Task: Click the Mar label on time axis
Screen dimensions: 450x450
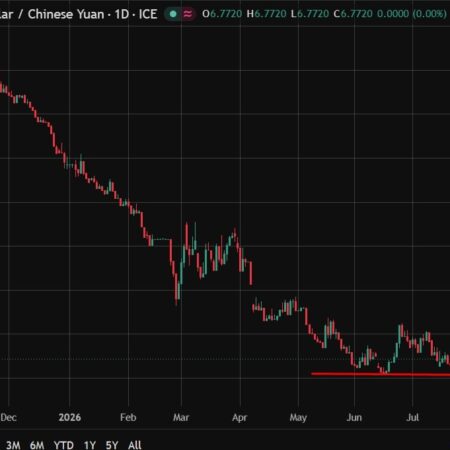Action: [x=181, y=417]
